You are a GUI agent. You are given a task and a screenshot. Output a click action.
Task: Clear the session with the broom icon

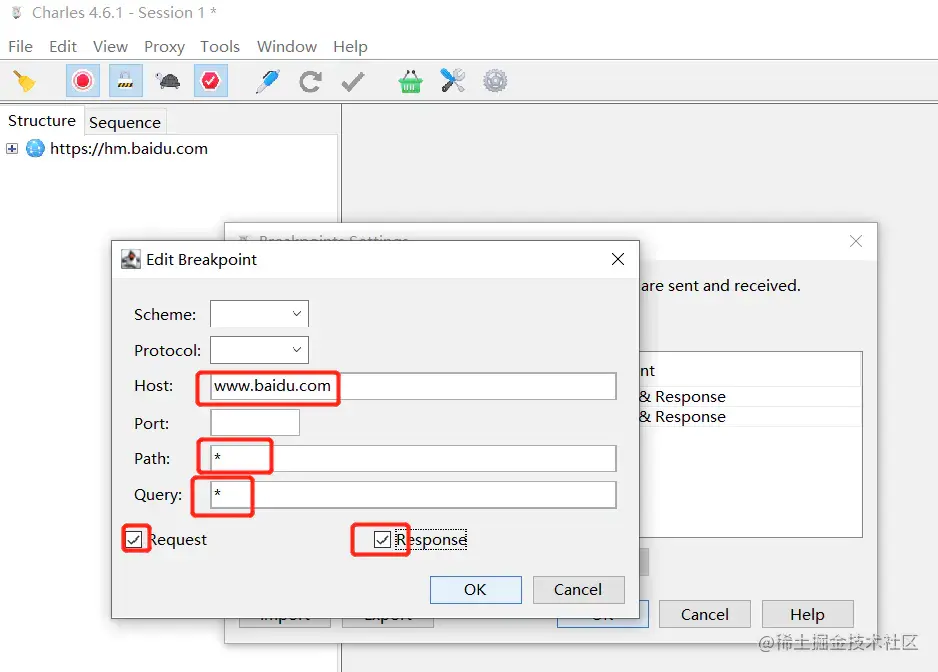coord(24,81)
